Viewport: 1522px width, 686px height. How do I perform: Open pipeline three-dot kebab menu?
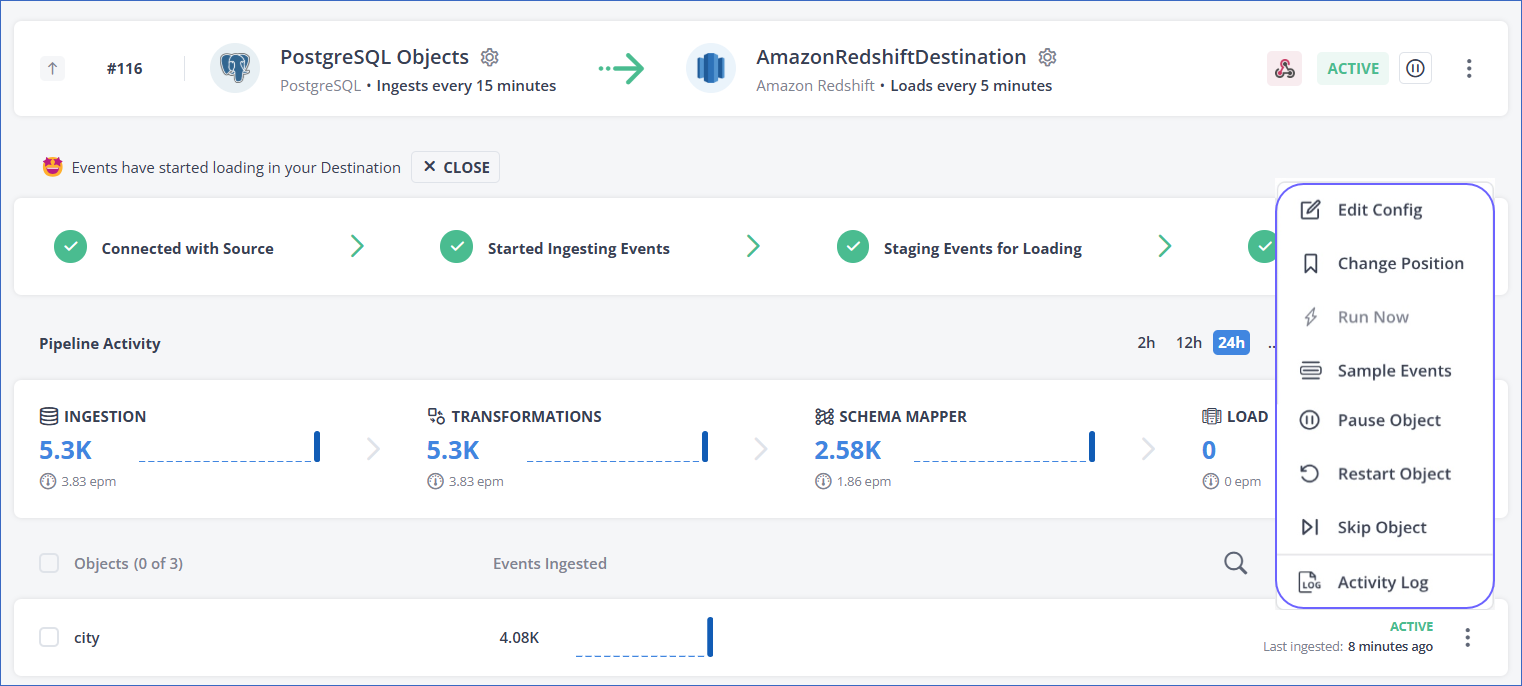pyautogui.click(x=1469, y=69)
